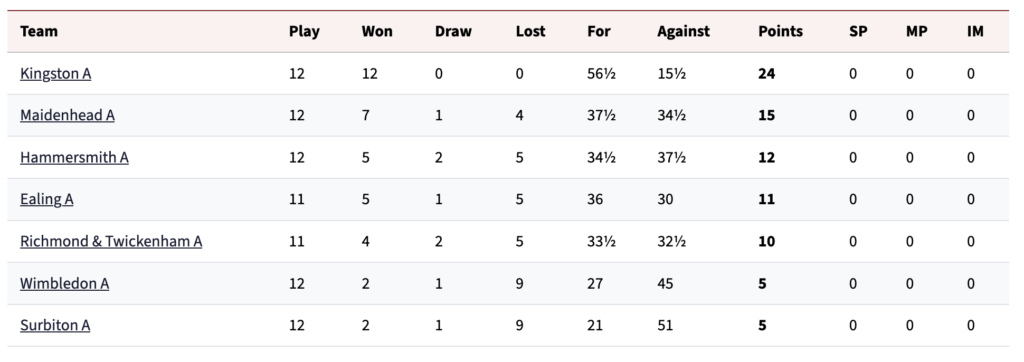Select the MP column header

coord(916,31)
